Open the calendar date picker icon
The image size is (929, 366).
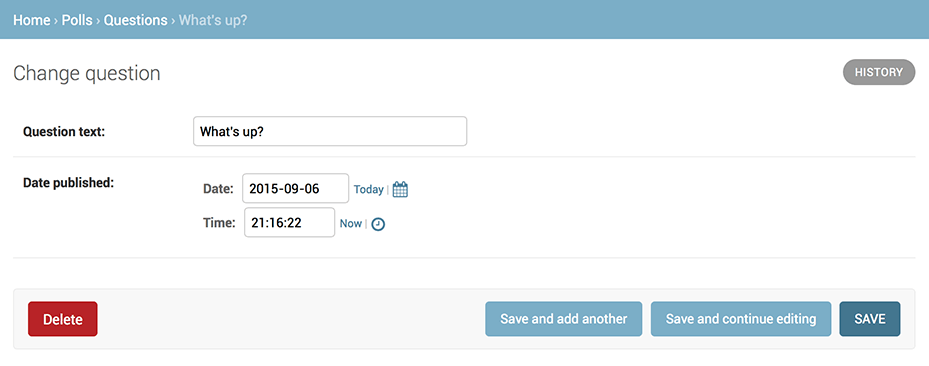click(401, 190)
